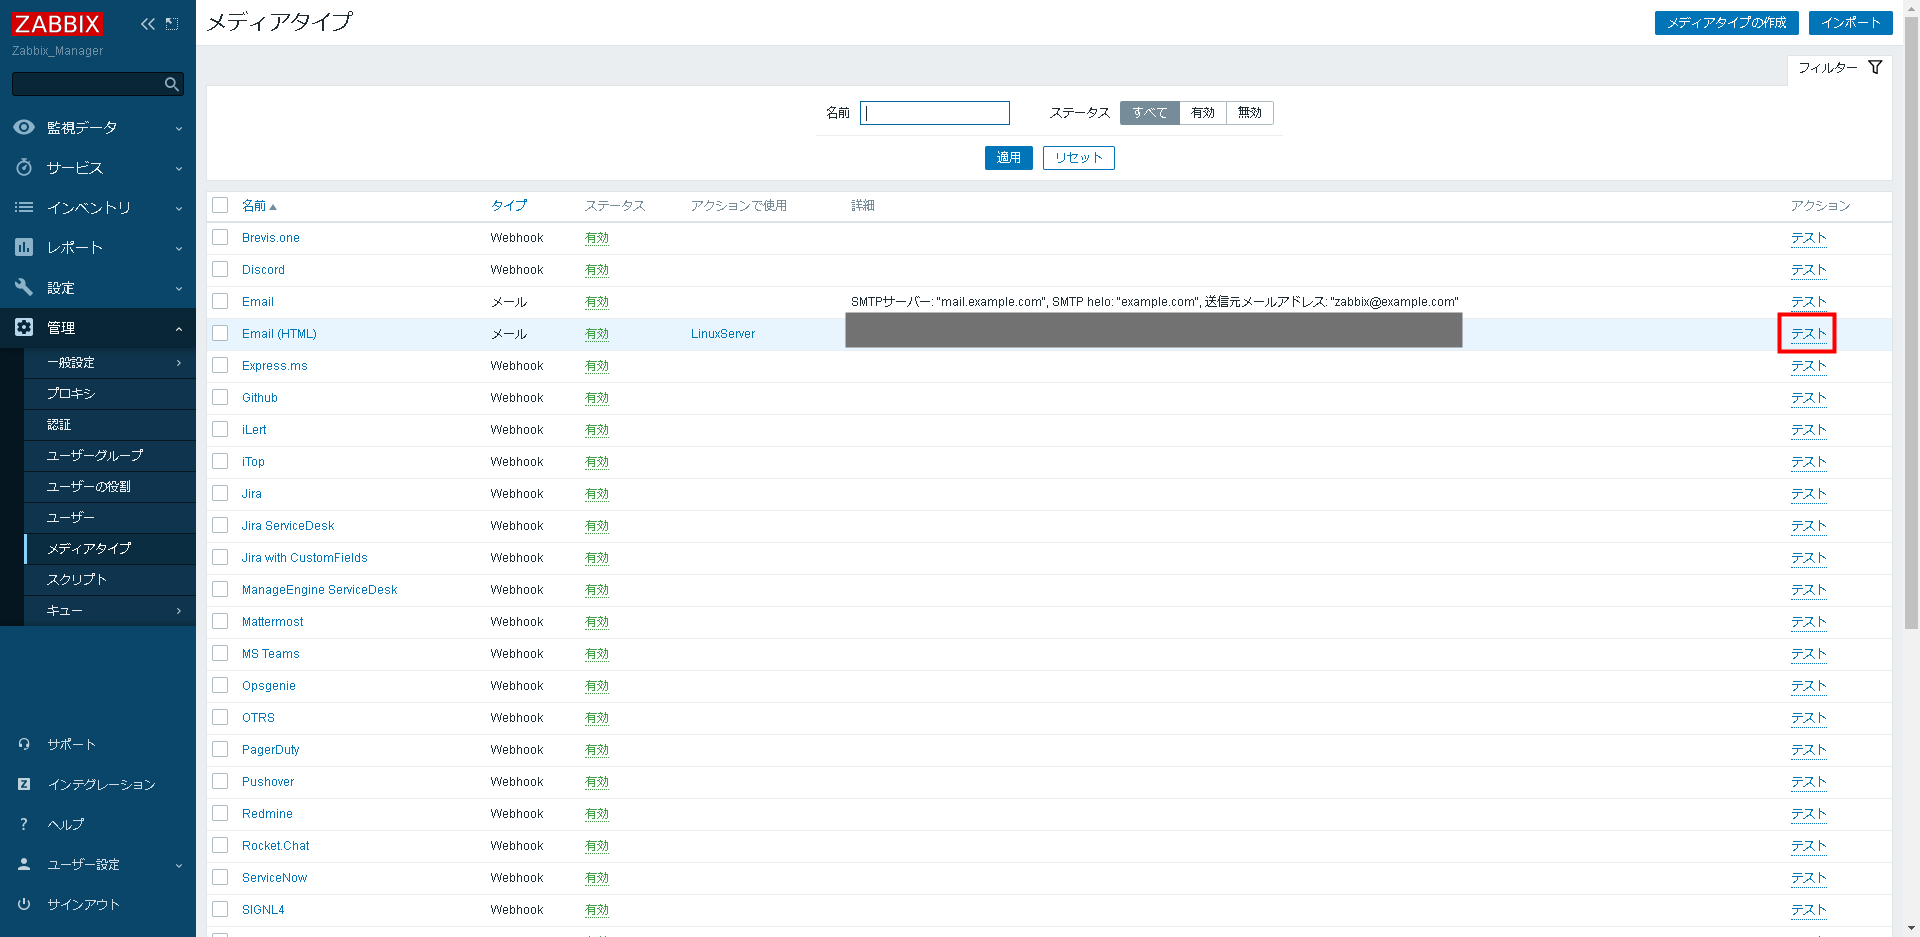This screenshot has height=937, width=1920.
Task: Sort by the タイプ column header
Action: pos(509,205)
